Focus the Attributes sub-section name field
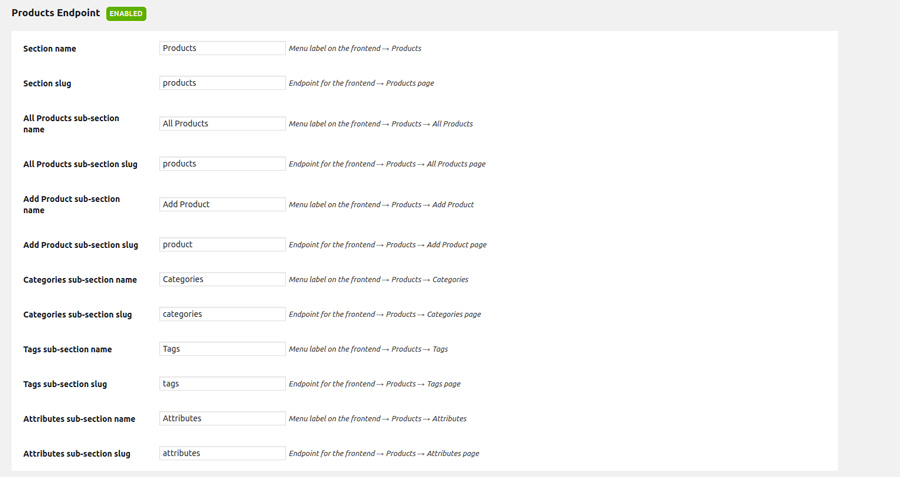This screenshot has height=477, width=900. click(x=222, y=419)
